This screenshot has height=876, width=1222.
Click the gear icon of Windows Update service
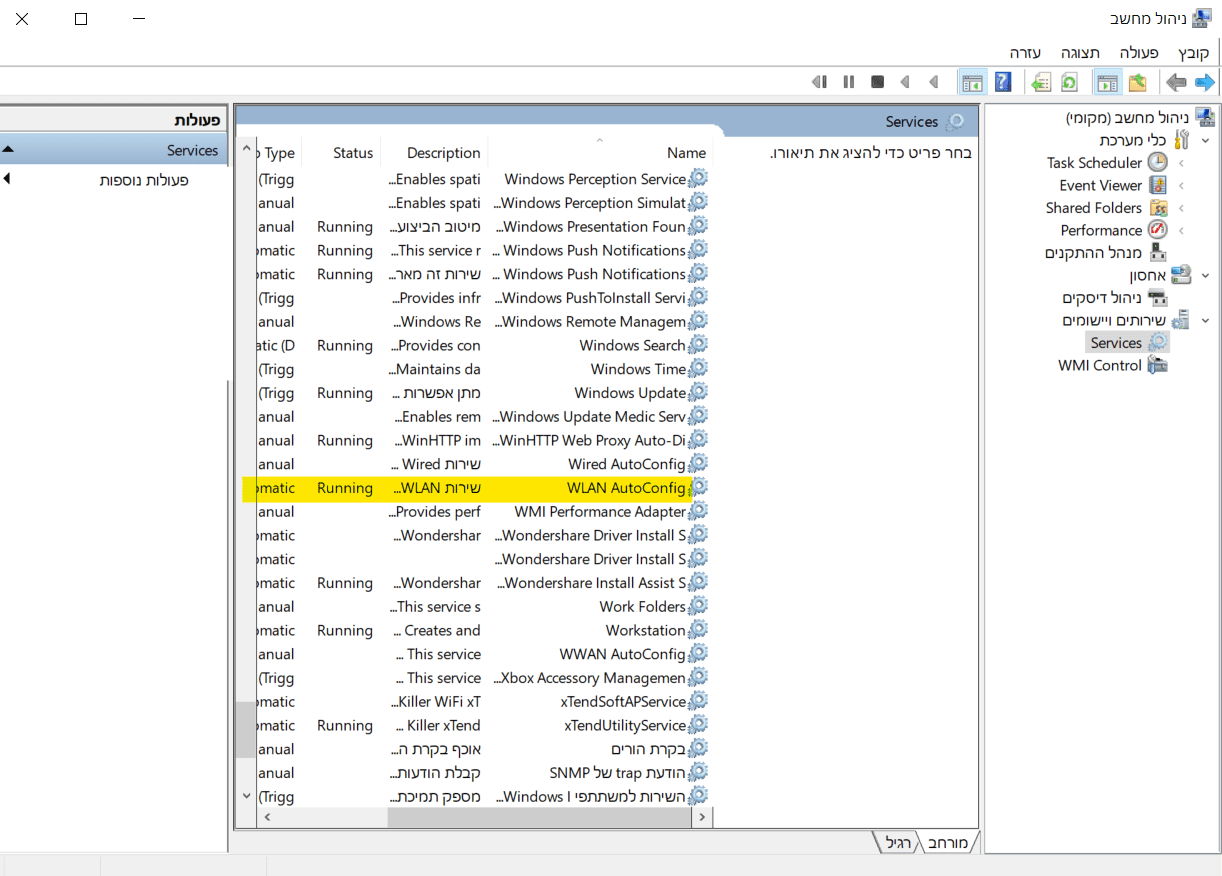[x=699, y=392]
